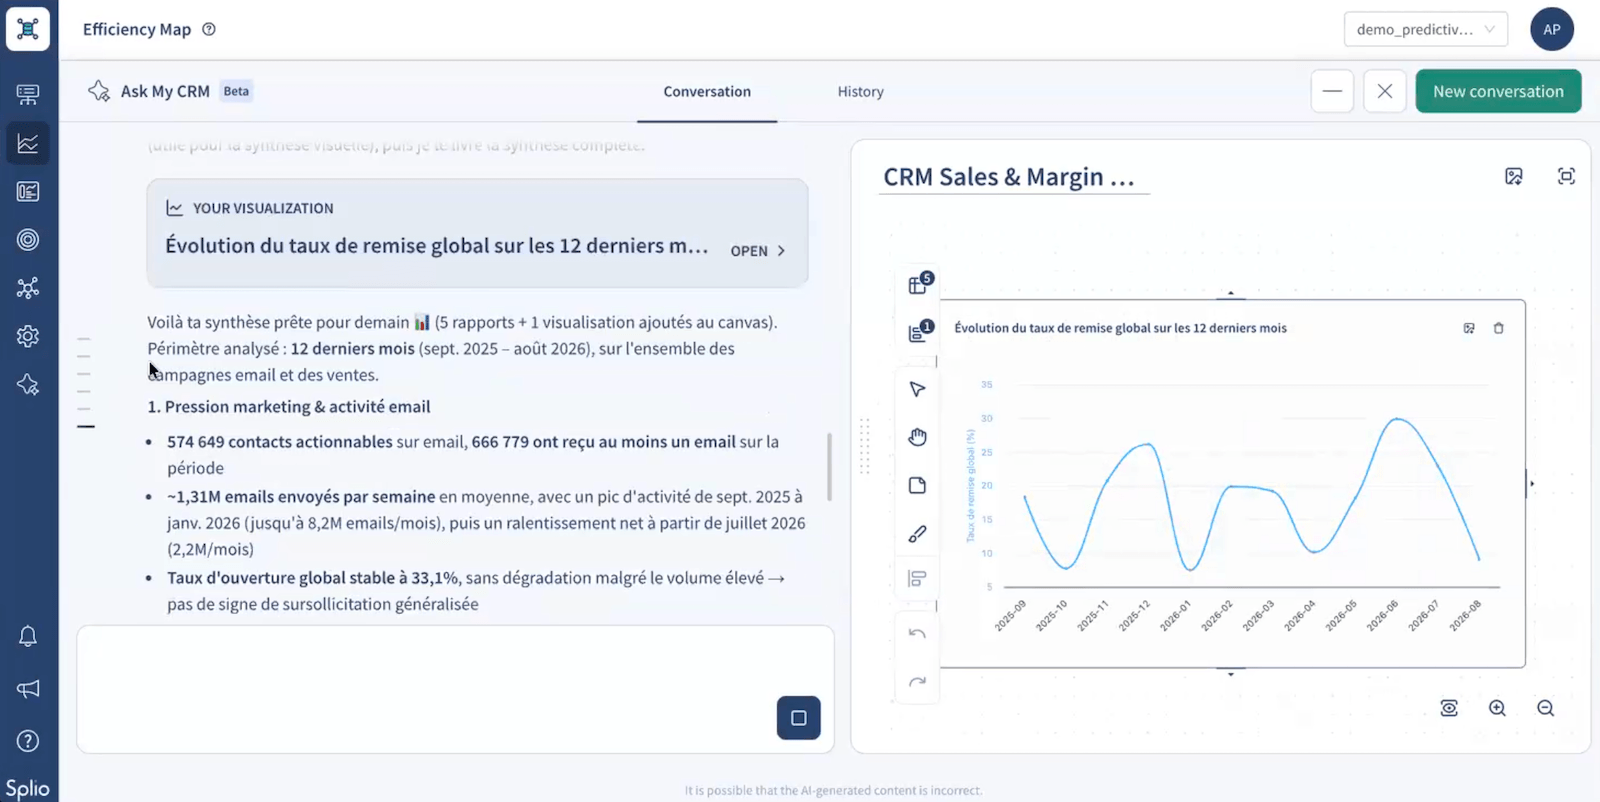Open the news layout sidebar icon

(28, 191)
